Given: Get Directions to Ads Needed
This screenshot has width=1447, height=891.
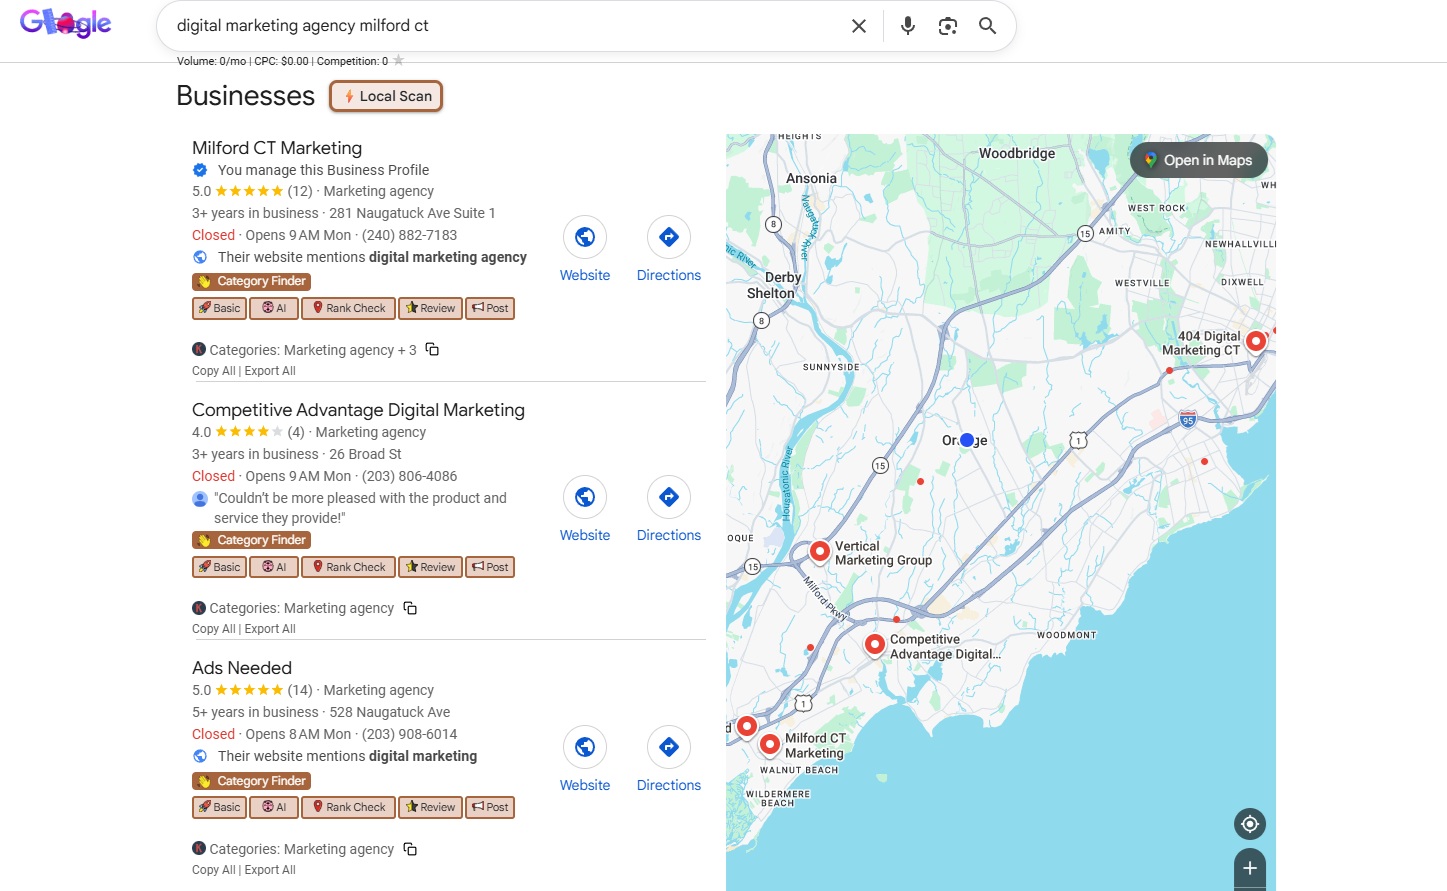Looking at the screenshot, I should [669, 747].
